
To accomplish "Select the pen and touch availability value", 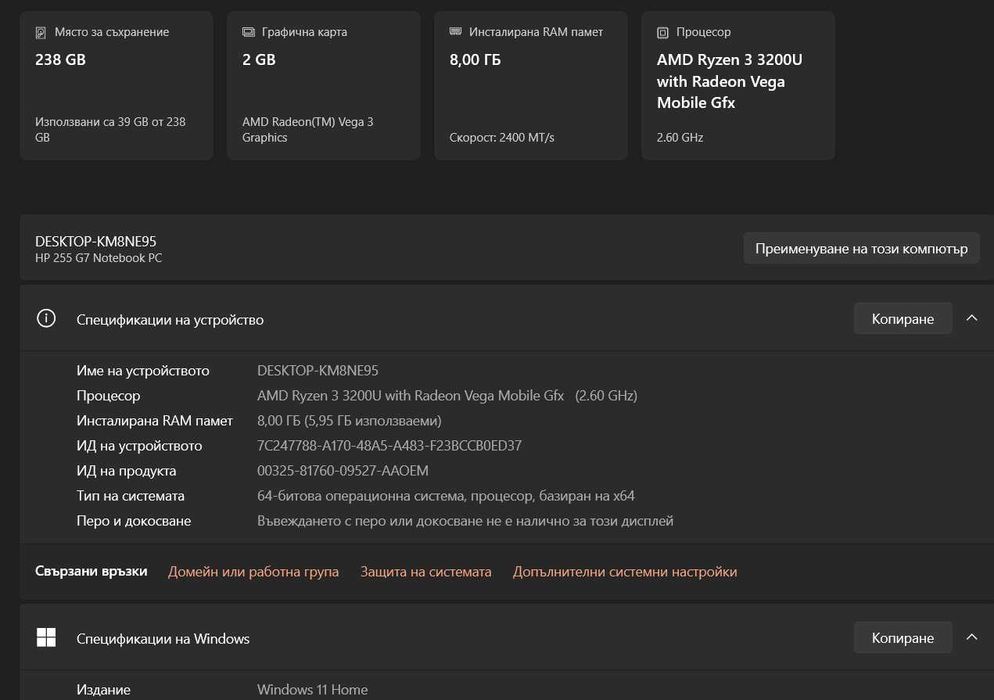I will [465, 521].
